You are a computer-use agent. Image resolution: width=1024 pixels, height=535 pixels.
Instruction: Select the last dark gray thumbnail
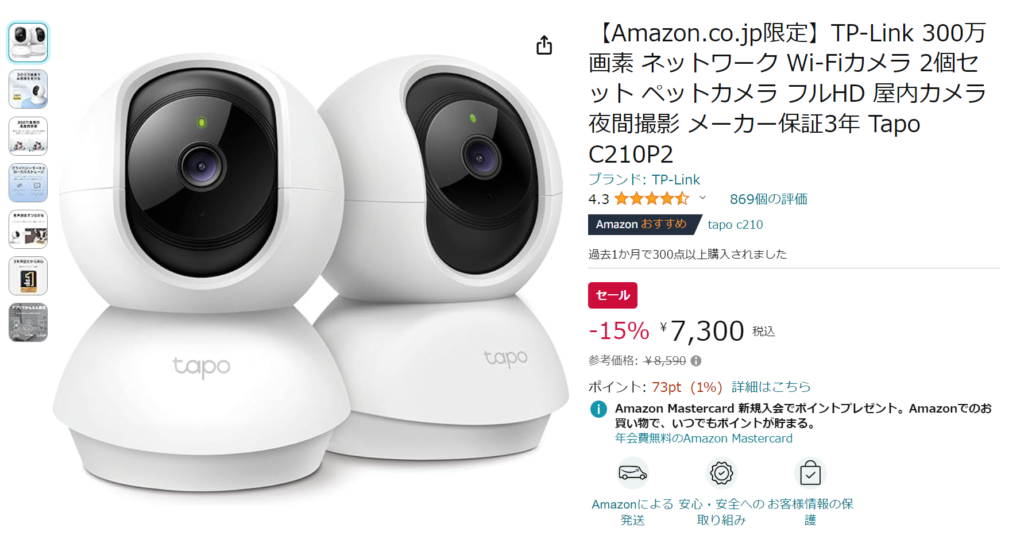[28, 323]
